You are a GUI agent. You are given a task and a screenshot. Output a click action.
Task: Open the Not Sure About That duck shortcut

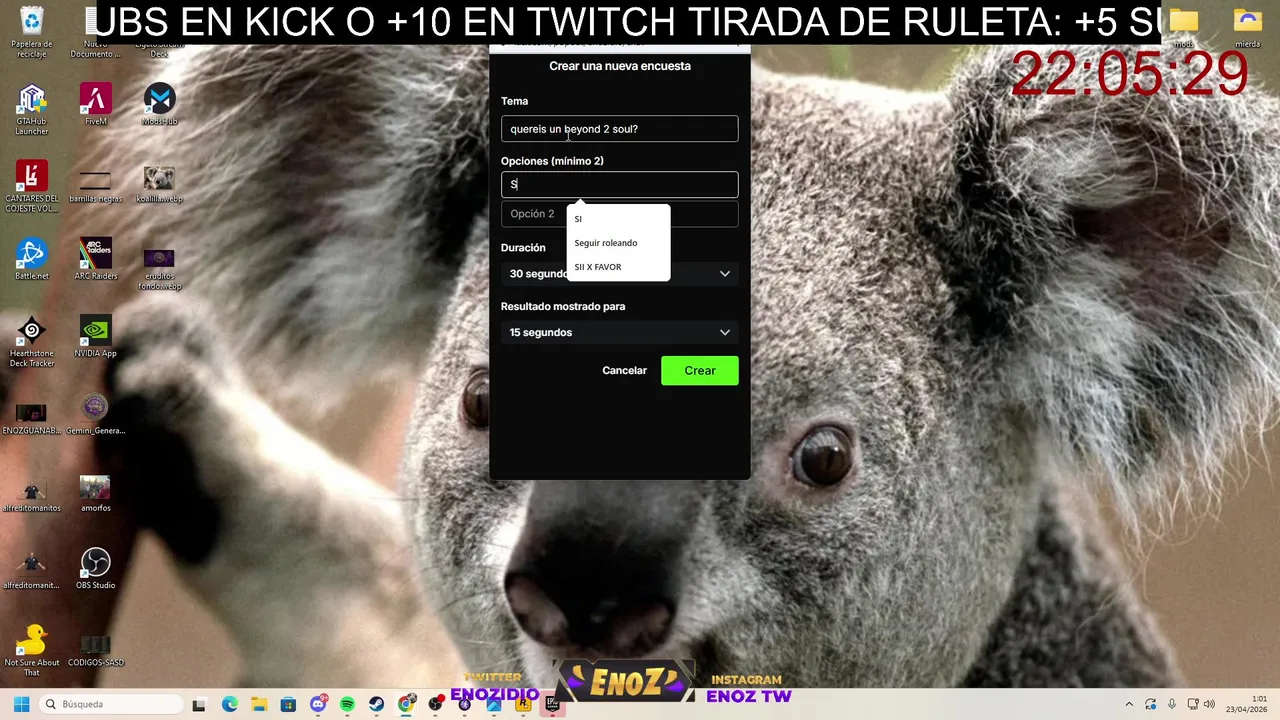click(32, 651)
